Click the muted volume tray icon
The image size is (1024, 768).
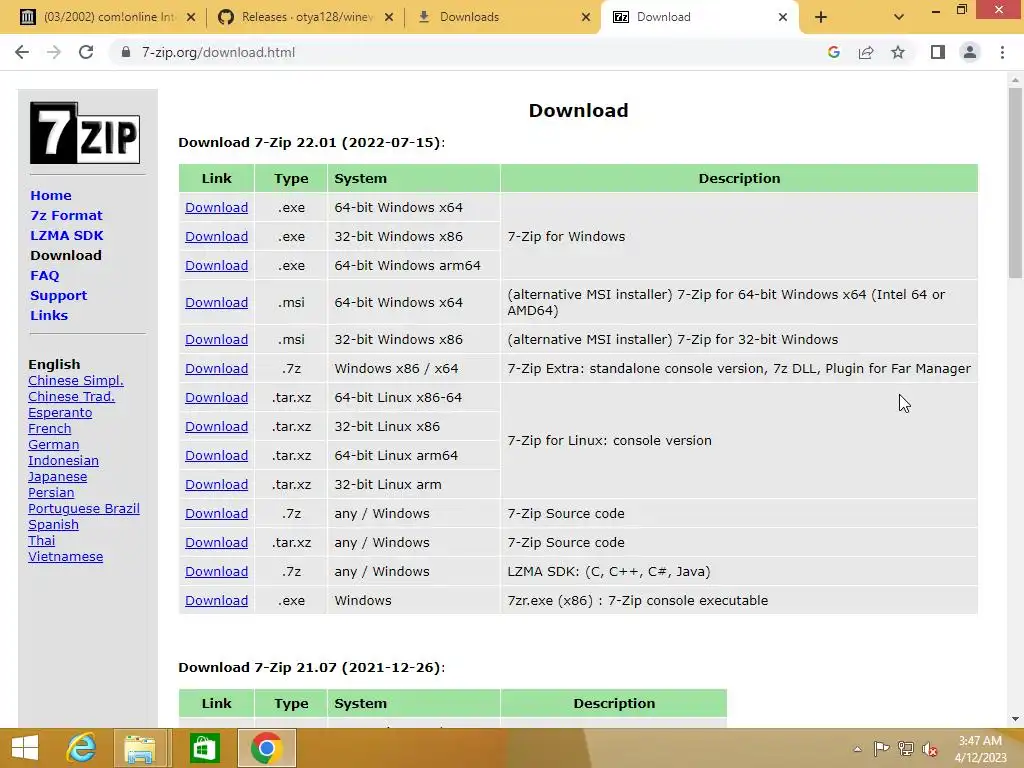(x=930, y=749)
